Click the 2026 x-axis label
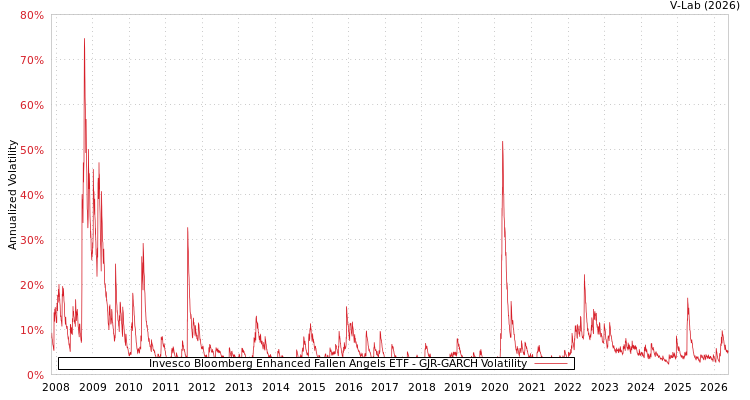 coord(714,387)
